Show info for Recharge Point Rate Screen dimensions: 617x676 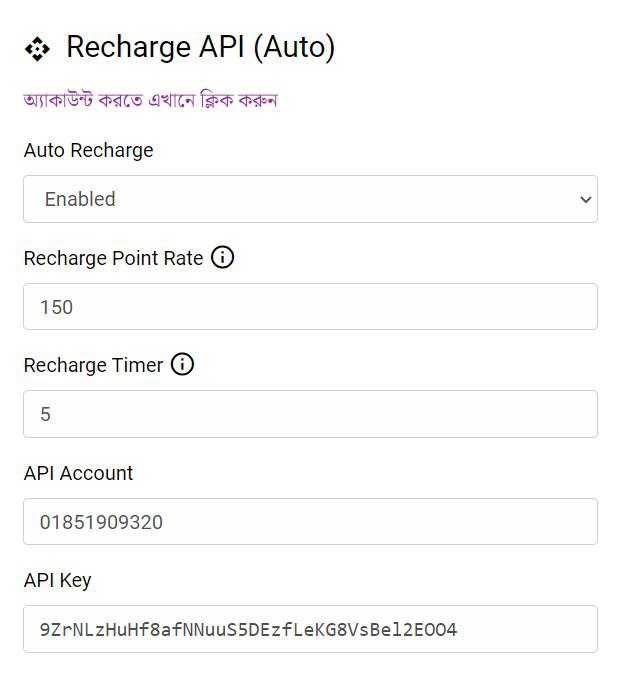(223, 258)
